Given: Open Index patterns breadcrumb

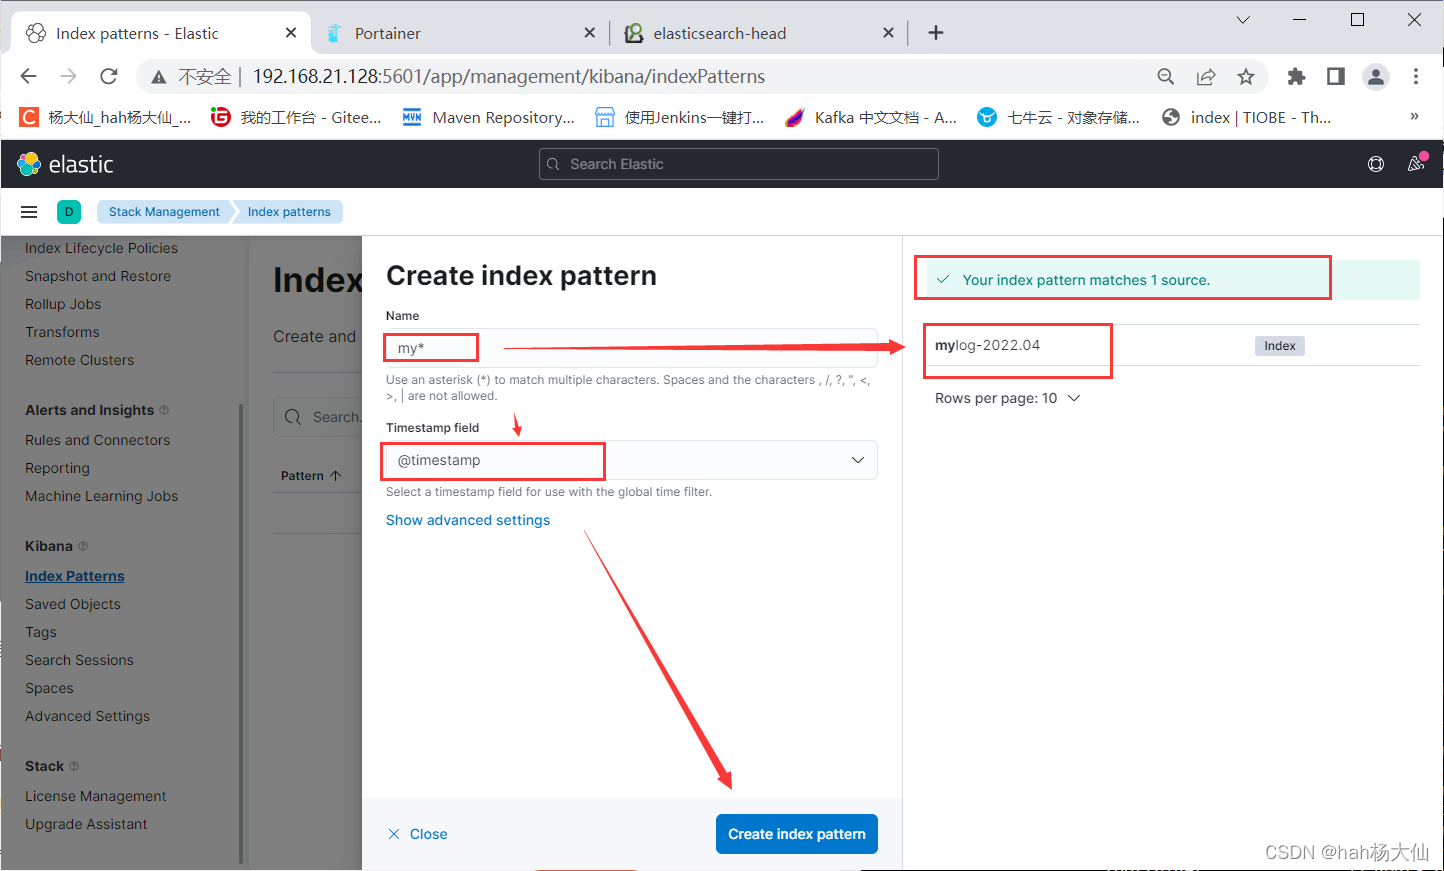Looking at the screenshot, I should tap(289, 212).
